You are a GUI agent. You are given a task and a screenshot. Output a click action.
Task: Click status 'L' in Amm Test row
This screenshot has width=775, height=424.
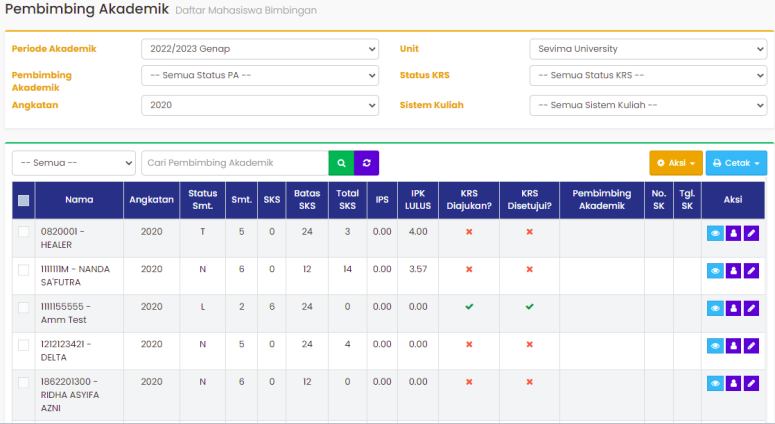pos(203,307)
